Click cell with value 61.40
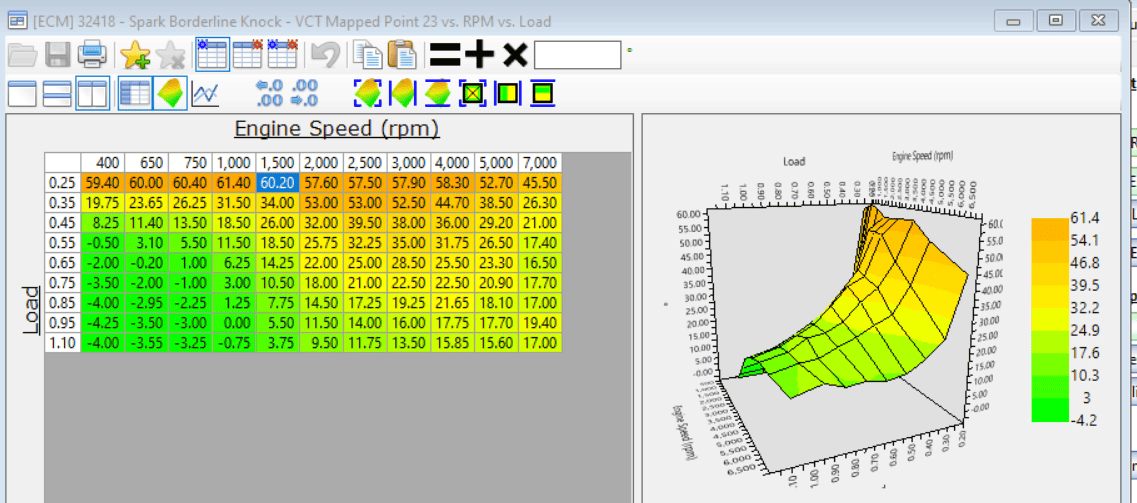The width and height of the screenshot is (1137, 503). (x=234, y=183)
